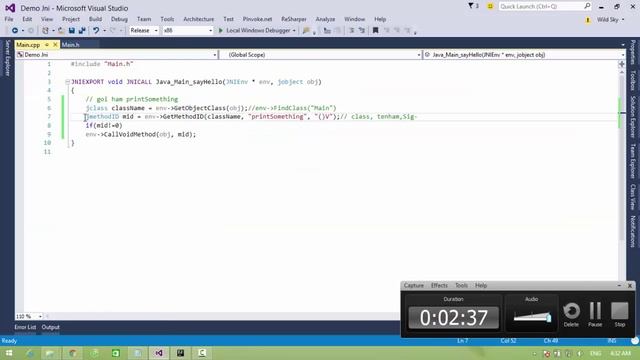Image resolution: width=640 pixels, height=360 pixels.
Task: Click the #include "Main.h" line
Action: pos(102,64)
